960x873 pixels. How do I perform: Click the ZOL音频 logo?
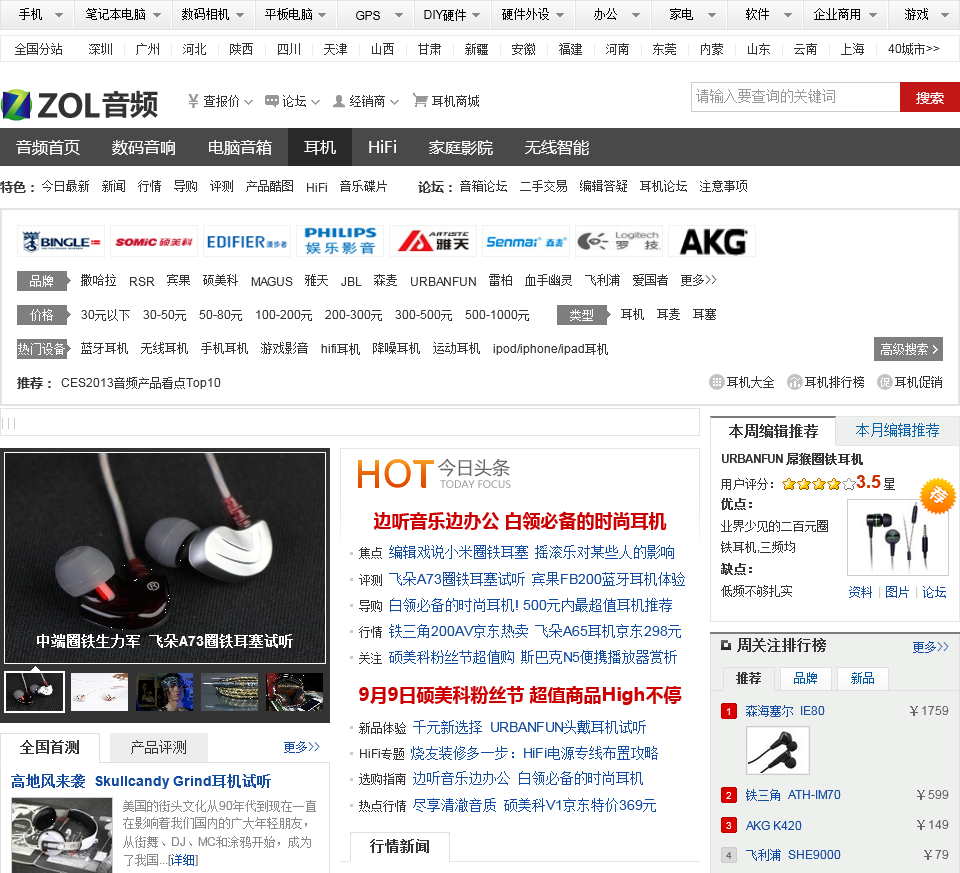coord(80,104)
